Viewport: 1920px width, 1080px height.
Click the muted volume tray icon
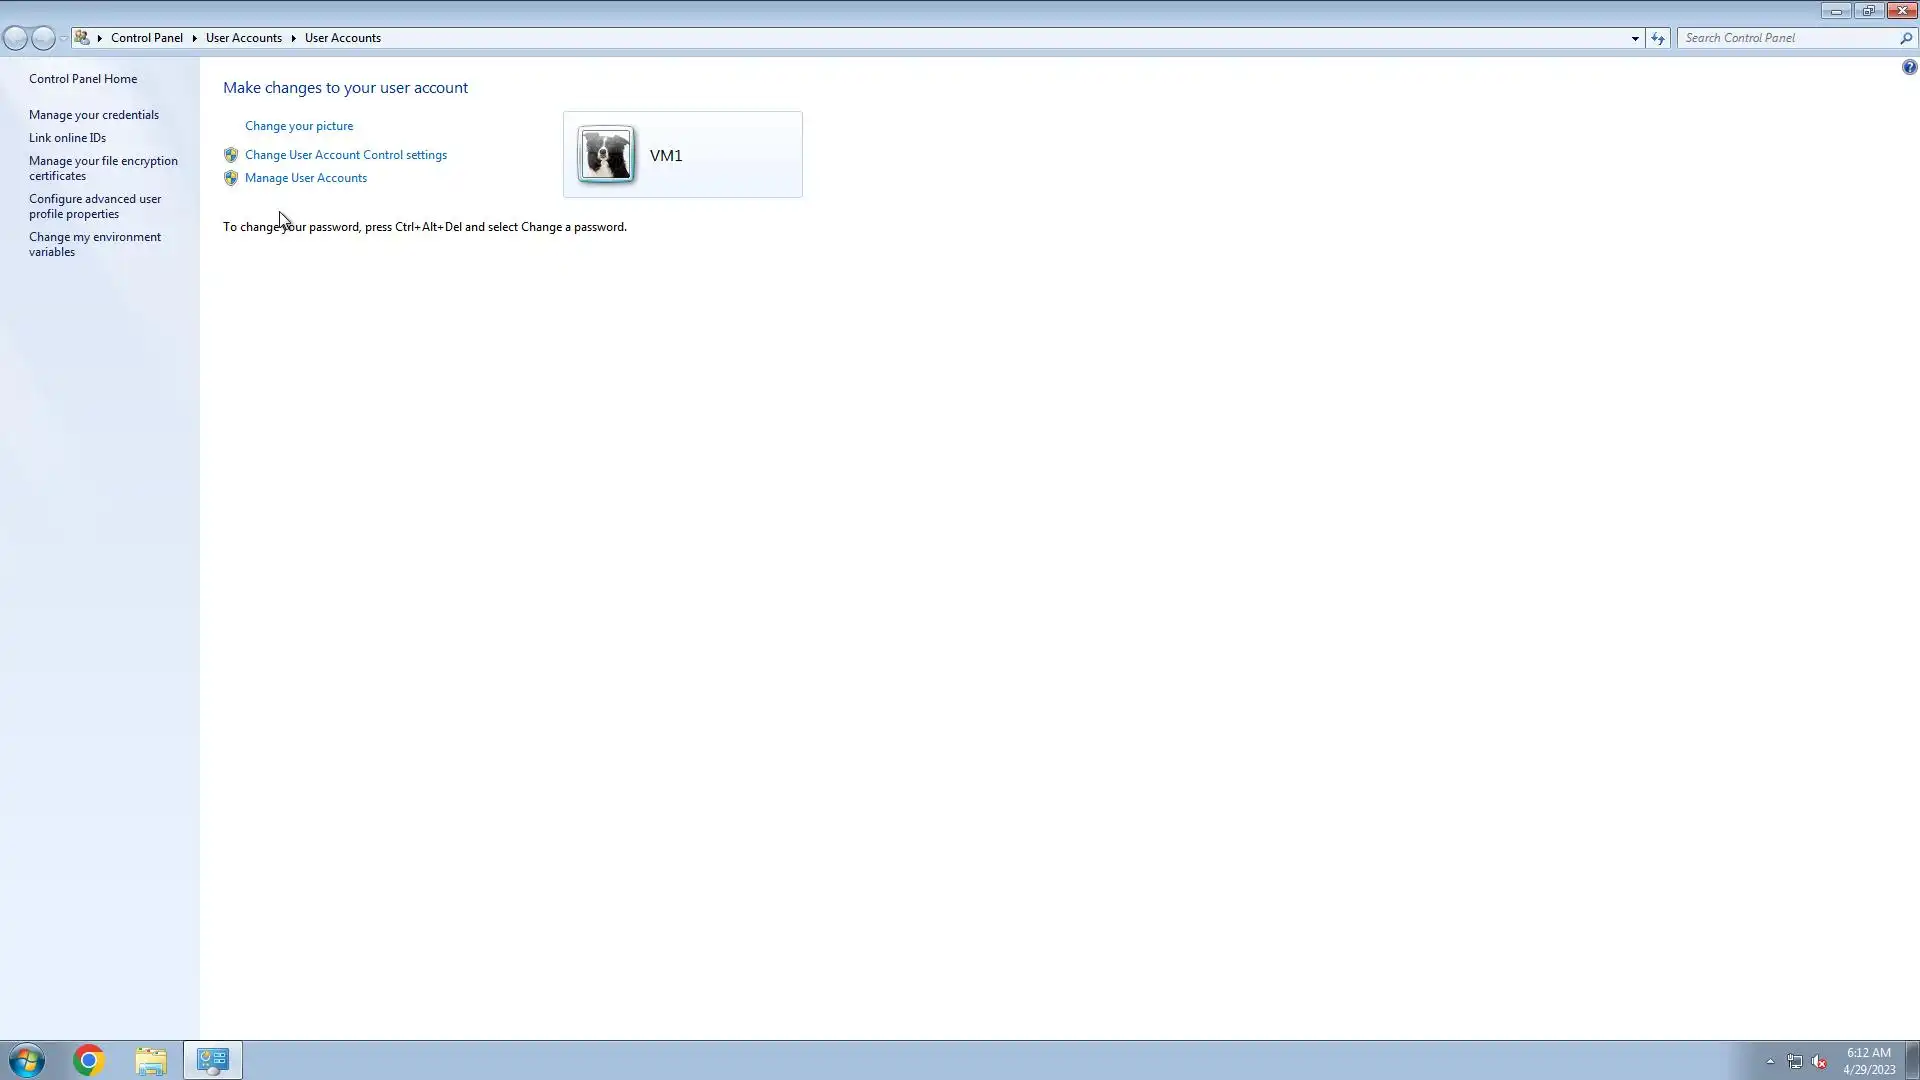(x=1819, y=1062)
